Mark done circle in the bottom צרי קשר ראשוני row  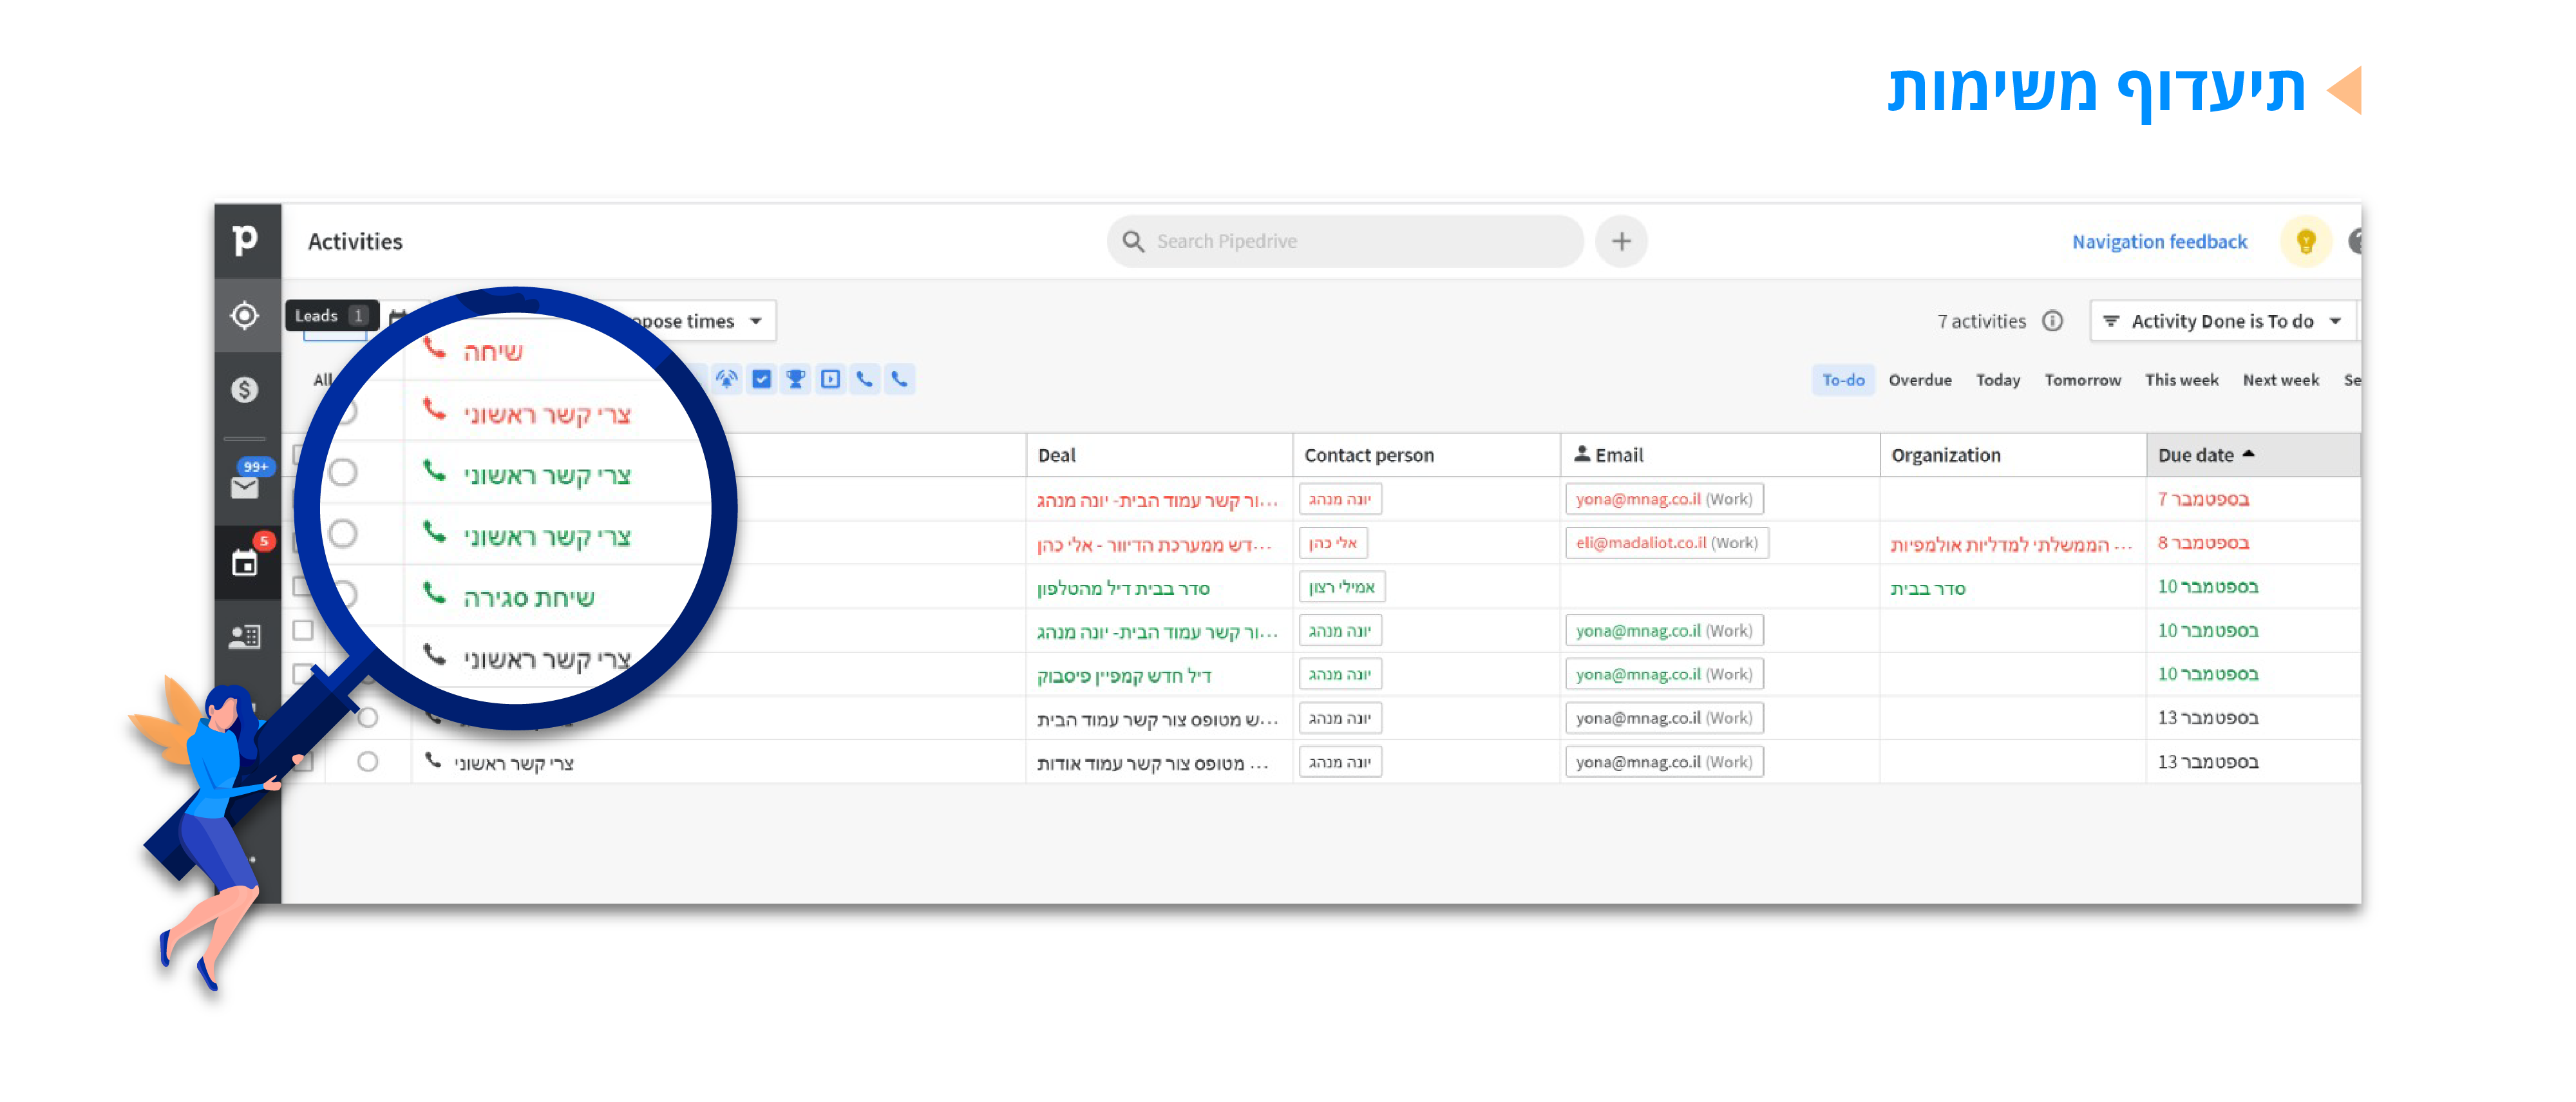click(368, 762)
